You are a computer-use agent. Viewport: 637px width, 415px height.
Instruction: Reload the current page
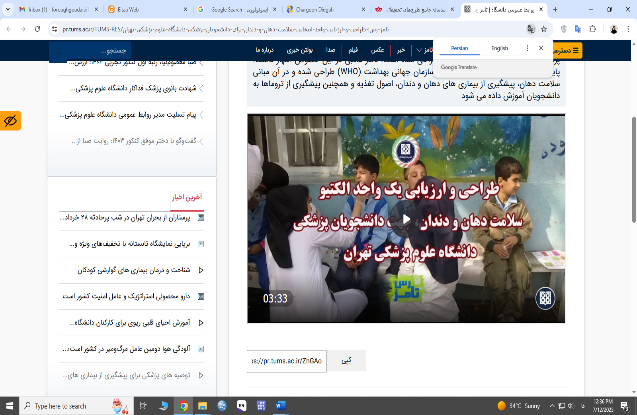click(37, 29)
